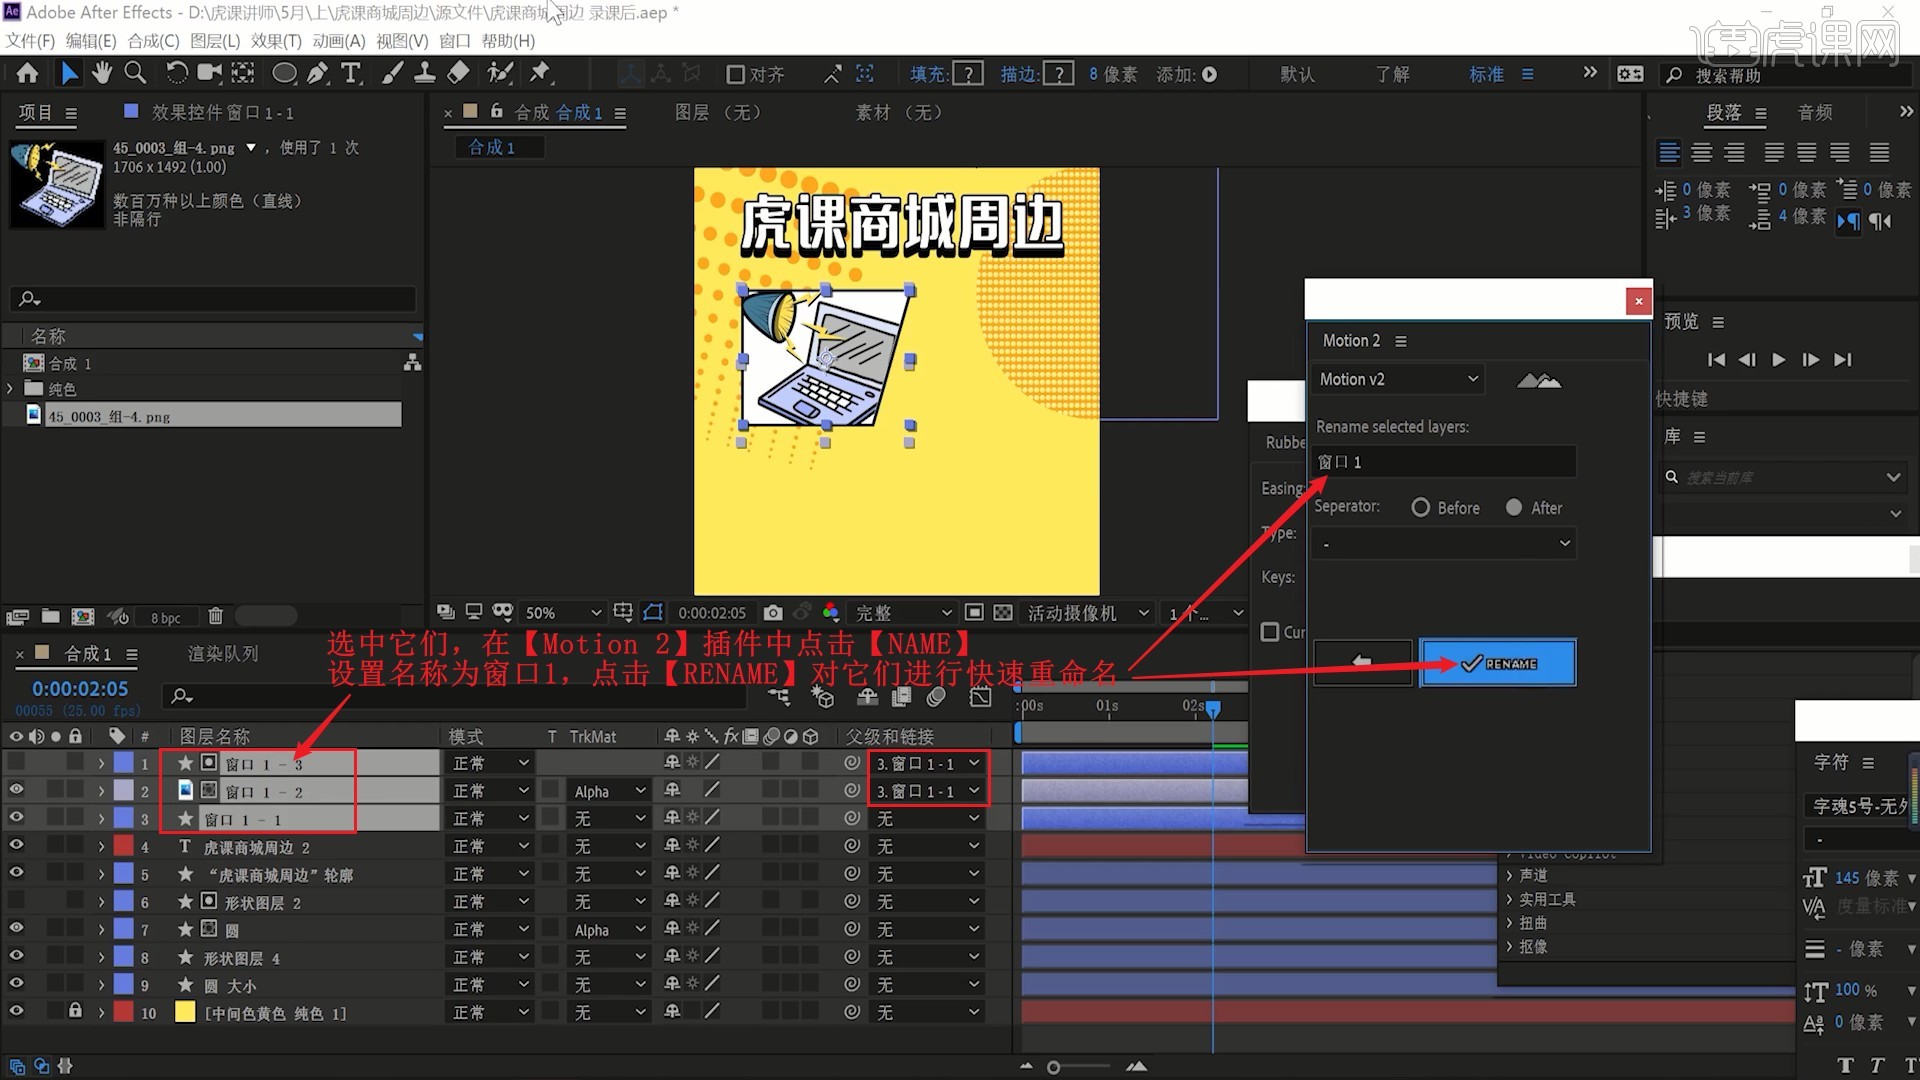
Task: Select the Rotation tool
Action: pyautogui.click(x=176, y=73)
